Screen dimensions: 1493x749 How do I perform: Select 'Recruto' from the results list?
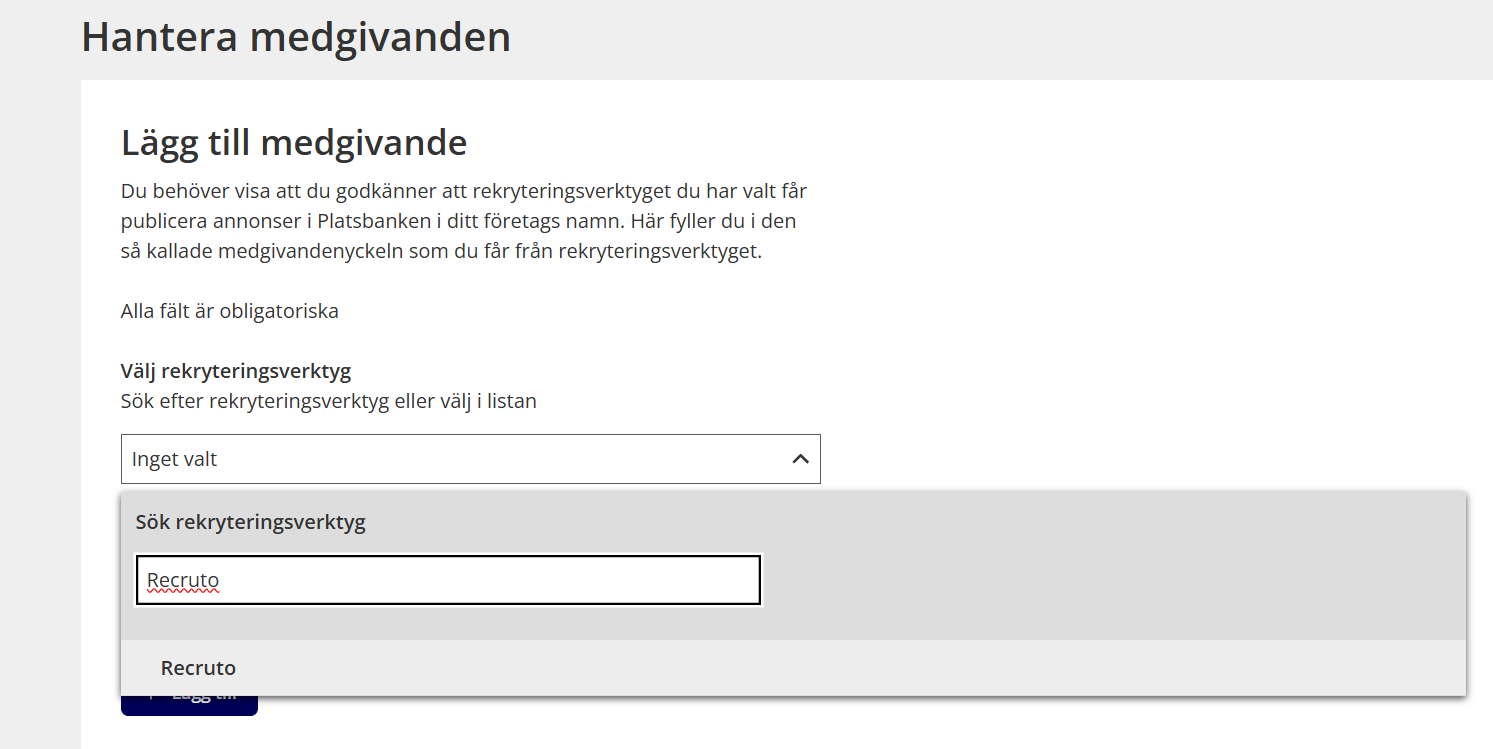pos(199,668)
